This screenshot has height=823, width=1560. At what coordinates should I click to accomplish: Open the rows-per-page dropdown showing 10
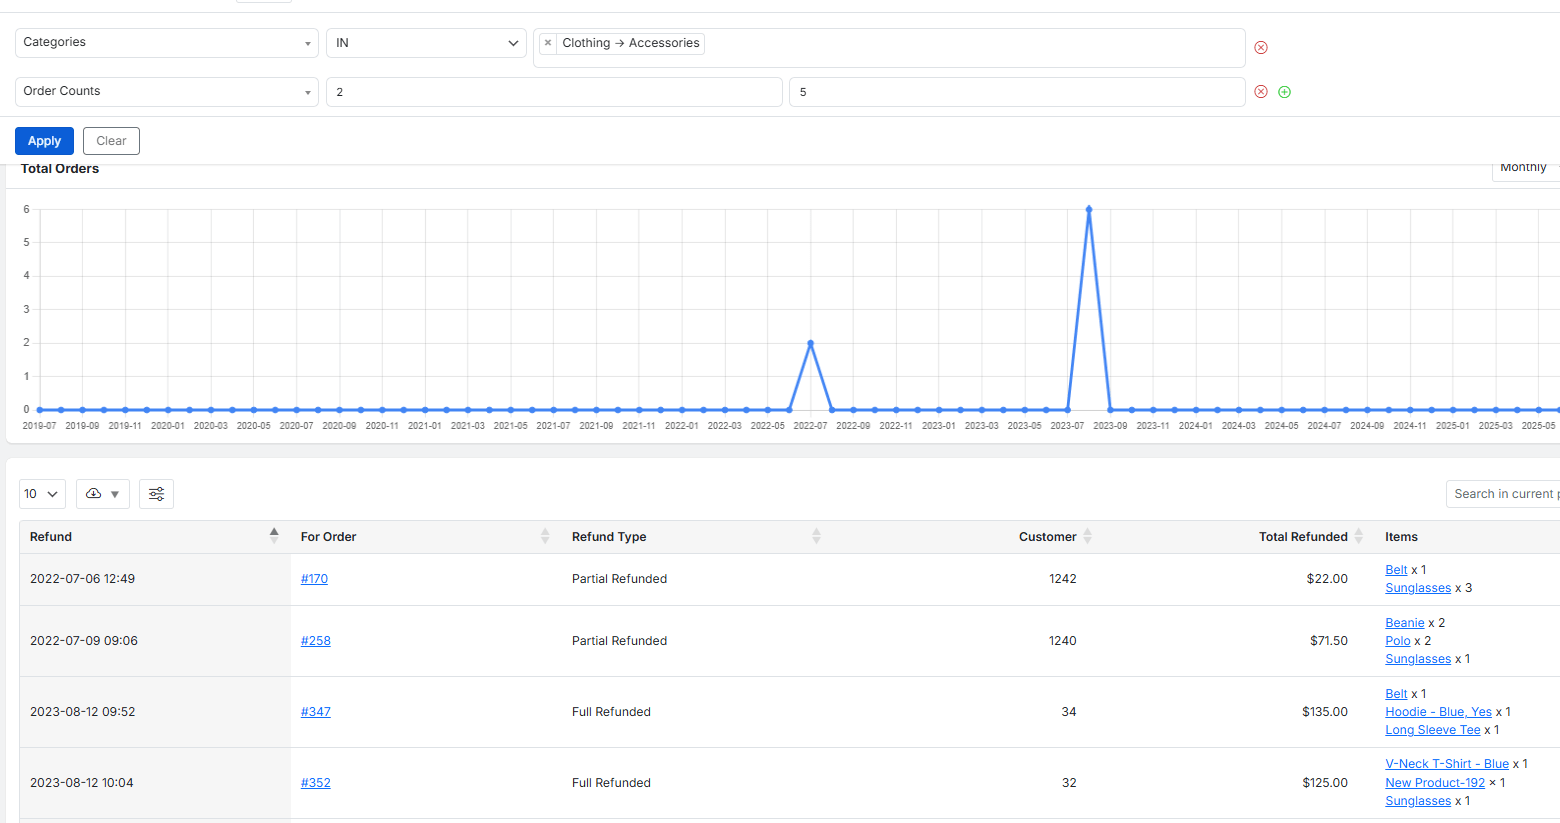(x=42, y=493)
